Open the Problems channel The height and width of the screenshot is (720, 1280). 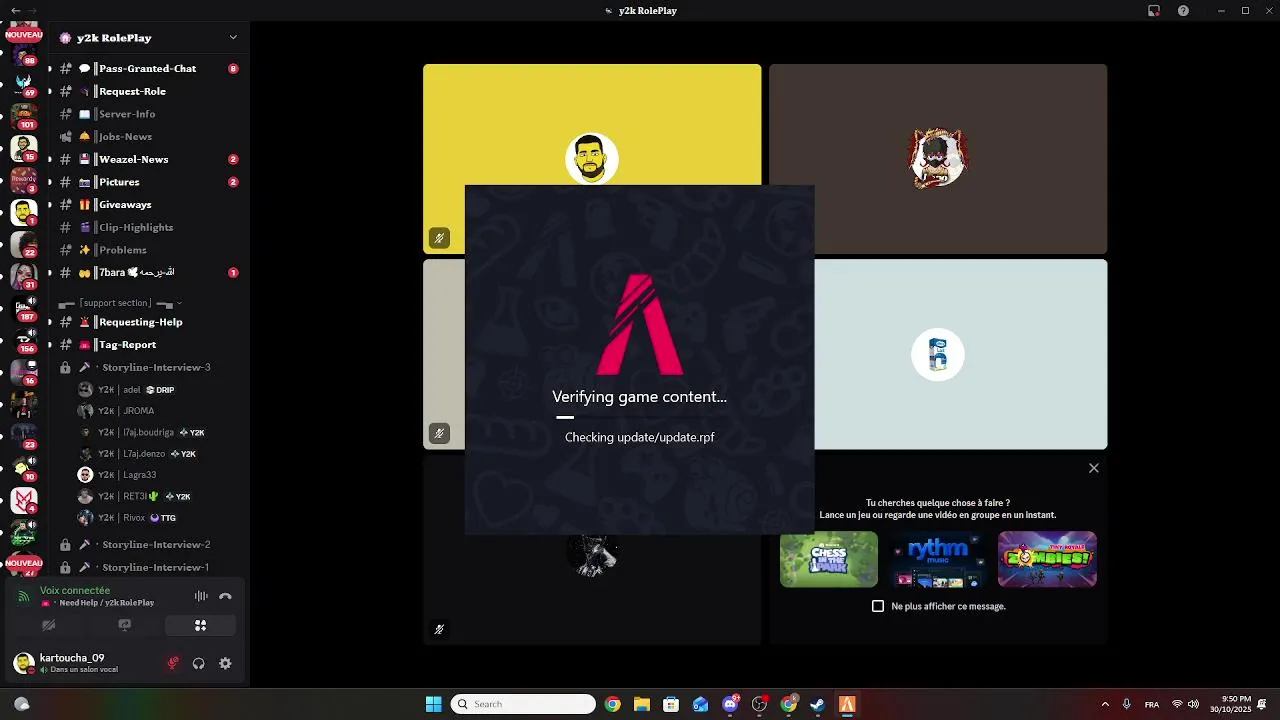(x=147, y=250)
